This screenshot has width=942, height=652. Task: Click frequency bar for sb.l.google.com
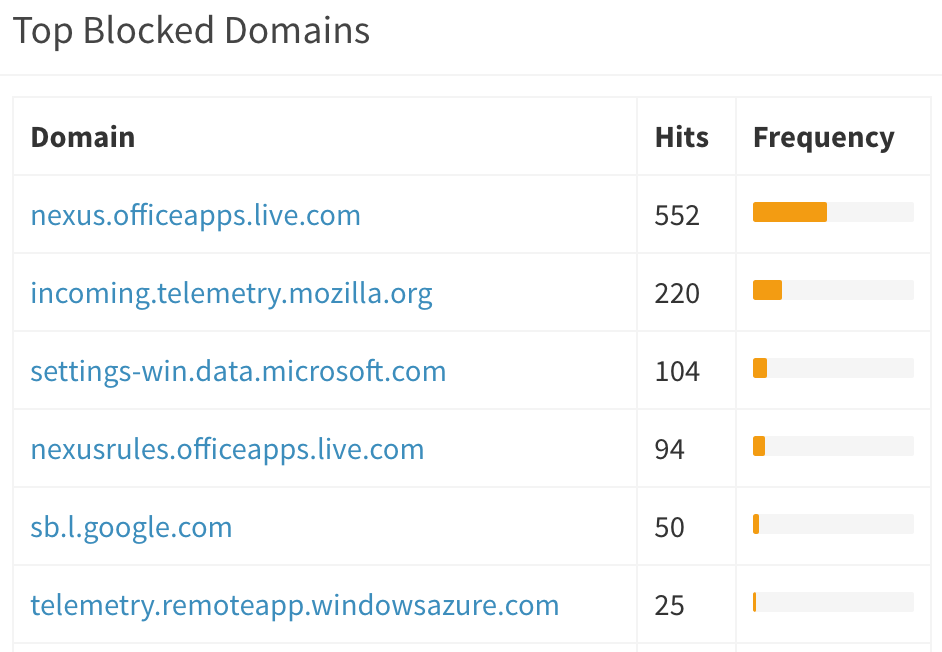(x=832, y=524)
